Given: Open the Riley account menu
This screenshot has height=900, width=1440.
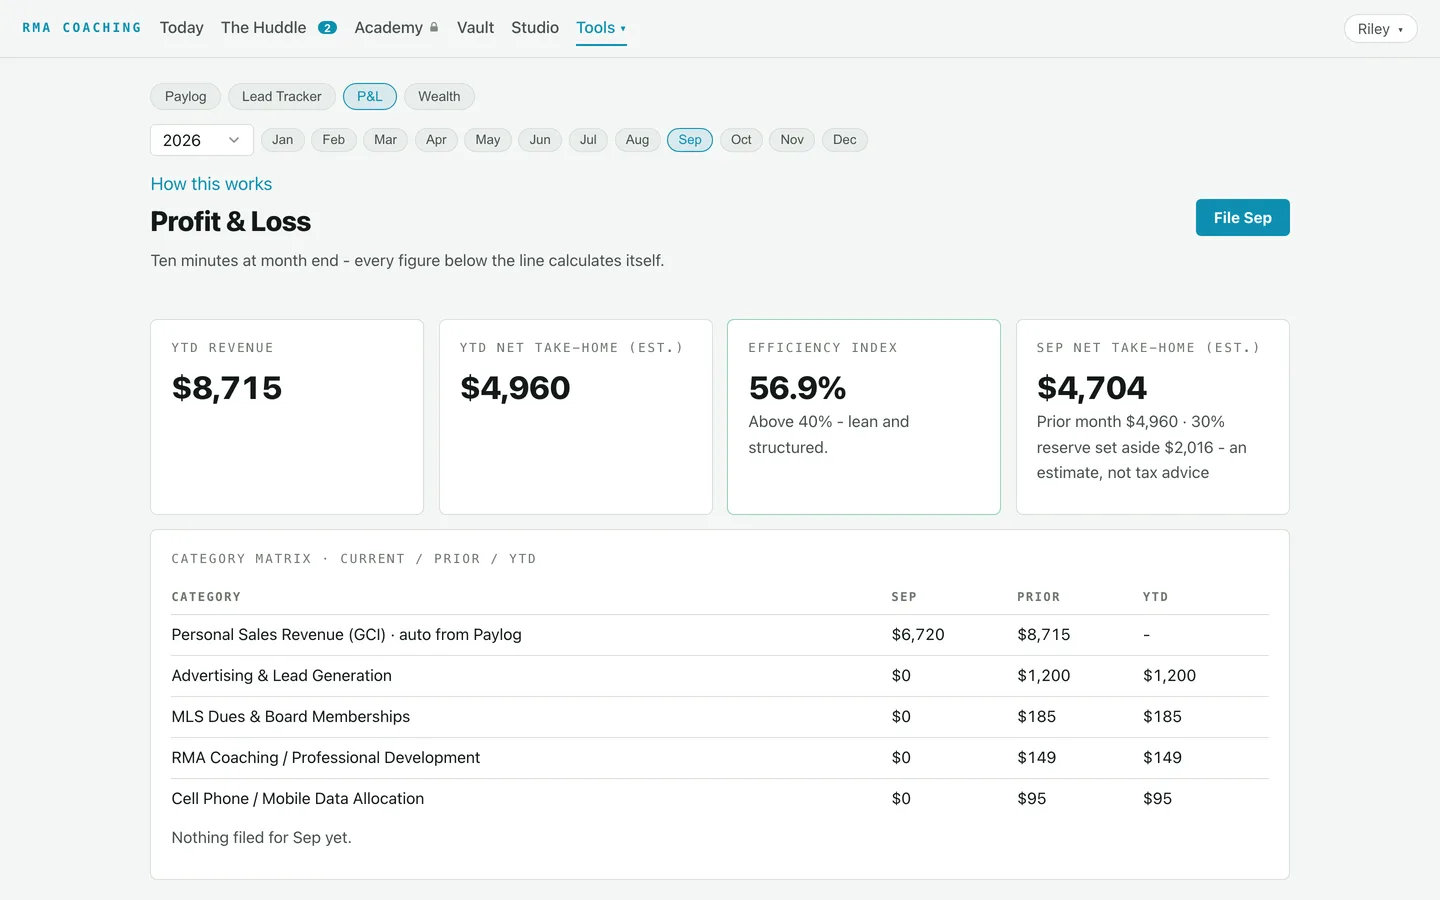Looking at the screenshot, I should click(1380, 29).
